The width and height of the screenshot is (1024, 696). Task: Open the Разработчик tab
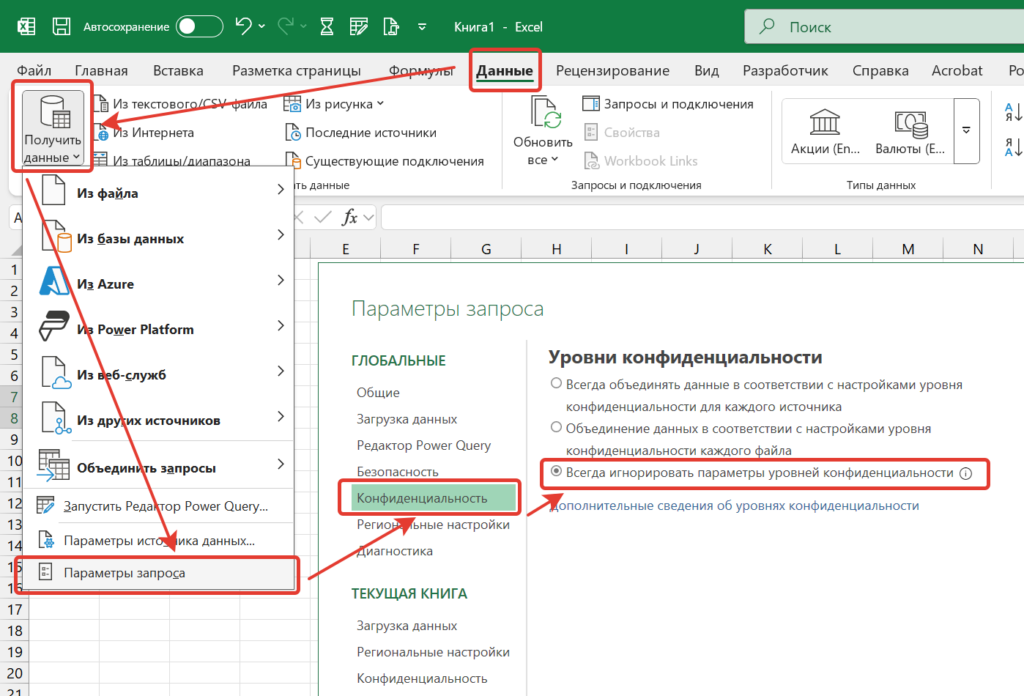point(785,71)
